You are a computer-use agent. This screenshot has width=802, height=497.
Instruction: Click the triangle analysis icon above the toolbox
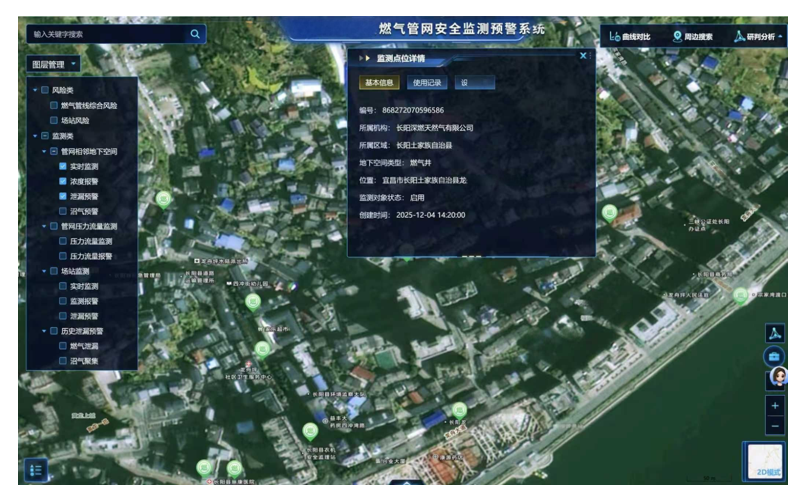(774, 333)
